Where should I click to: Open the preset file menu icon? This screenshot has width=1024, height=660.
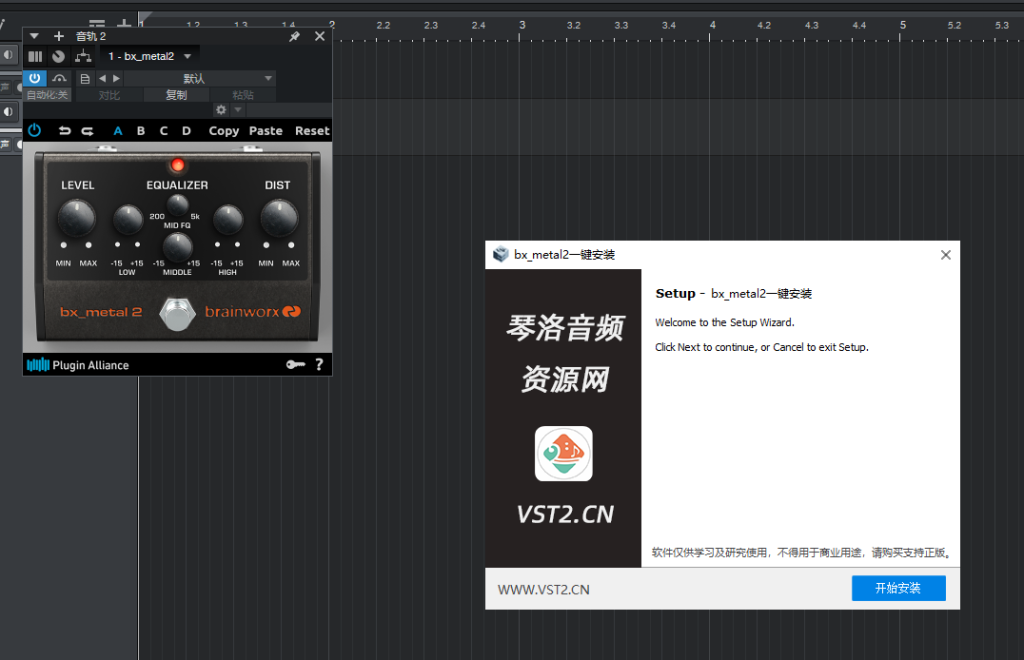point(84,78)
